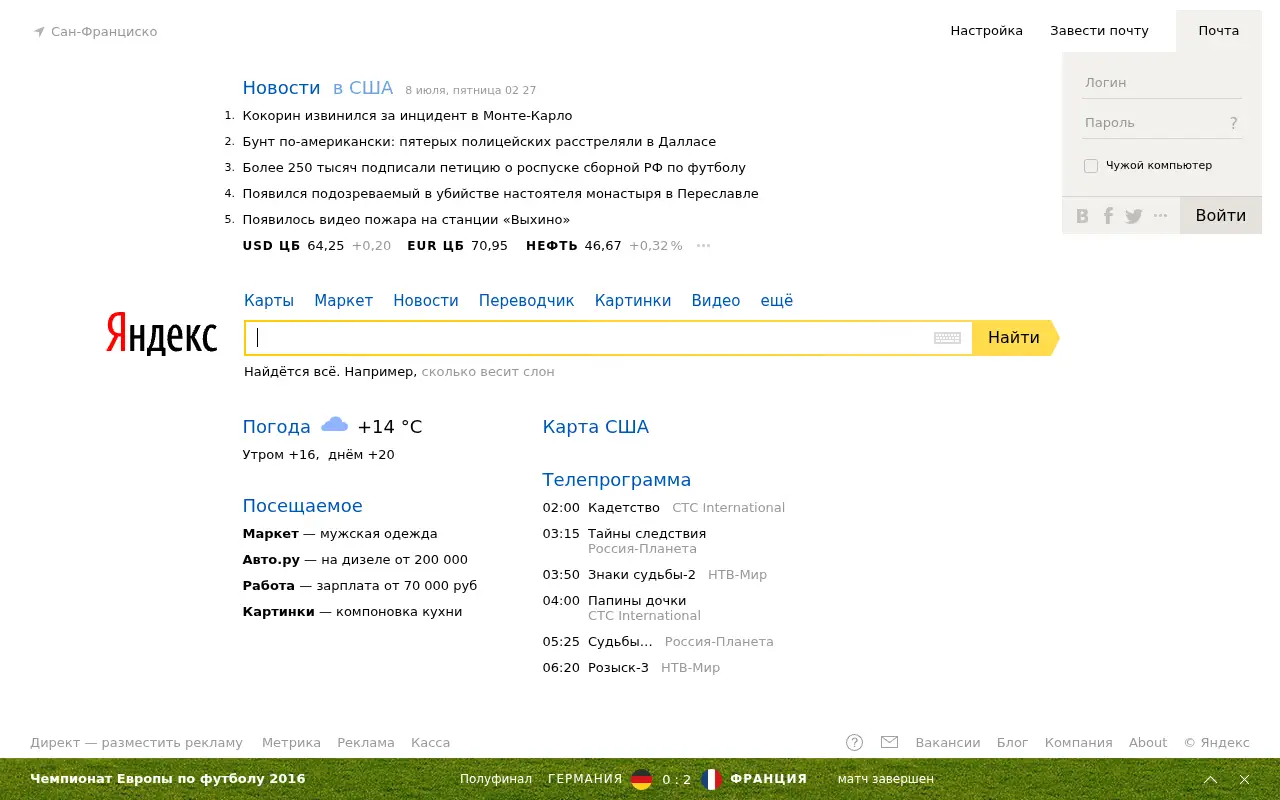Image resolution: width=1280 pixels, height=800 pixels.
Task: Open help question mark icon in footer
Action: 854,742
